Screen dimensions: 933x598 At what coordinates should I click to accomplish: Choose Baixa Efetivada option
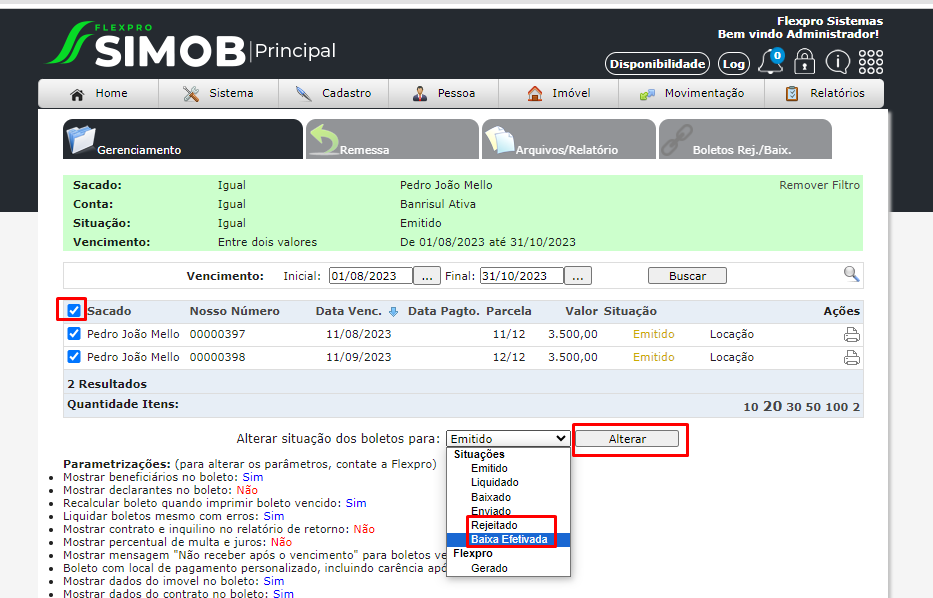pyautogui.click(x=509, y=540)
